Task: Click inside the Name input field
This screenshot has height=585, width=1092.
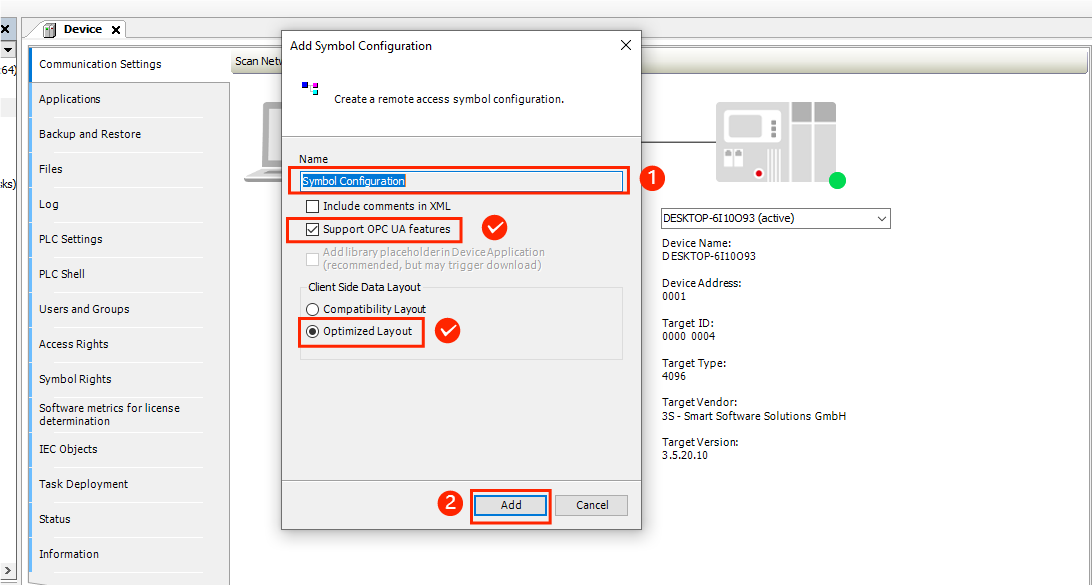Action: (x=460, y=182)
